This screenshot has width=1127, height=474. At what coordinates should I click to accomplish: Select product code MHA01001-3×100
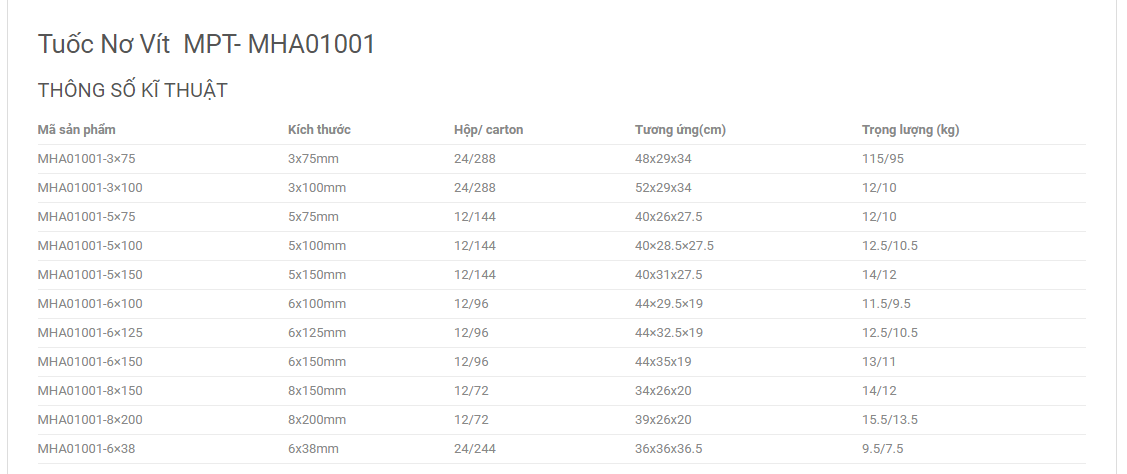point(90,188)
